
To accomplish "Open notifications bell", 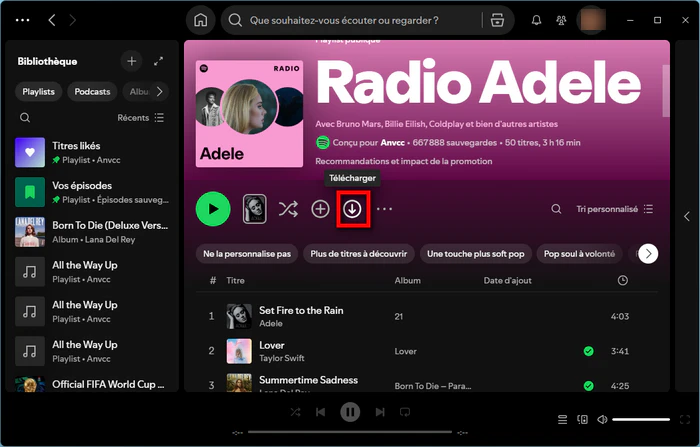I will click(537, 20).
